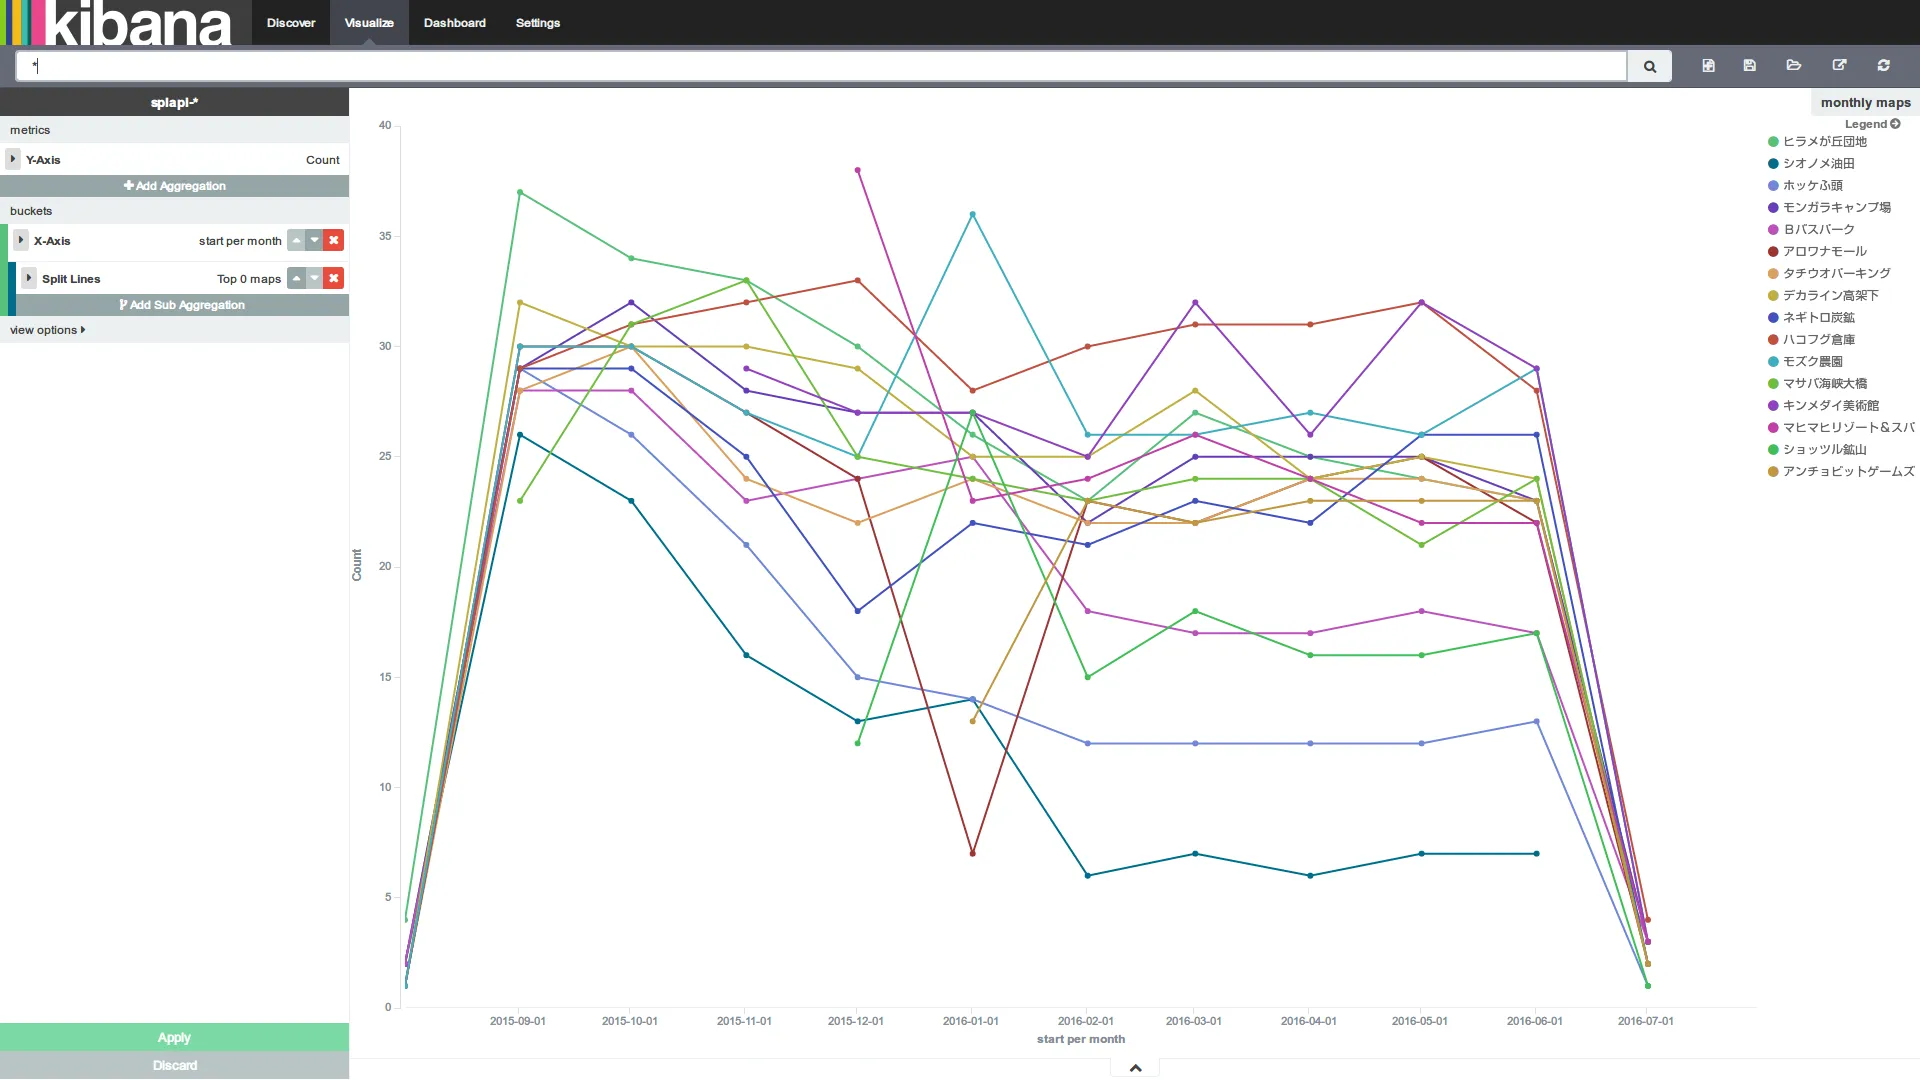Click the Legend heading text
This screenshot has height=1080, width=1920.
tap(1865, 124)
